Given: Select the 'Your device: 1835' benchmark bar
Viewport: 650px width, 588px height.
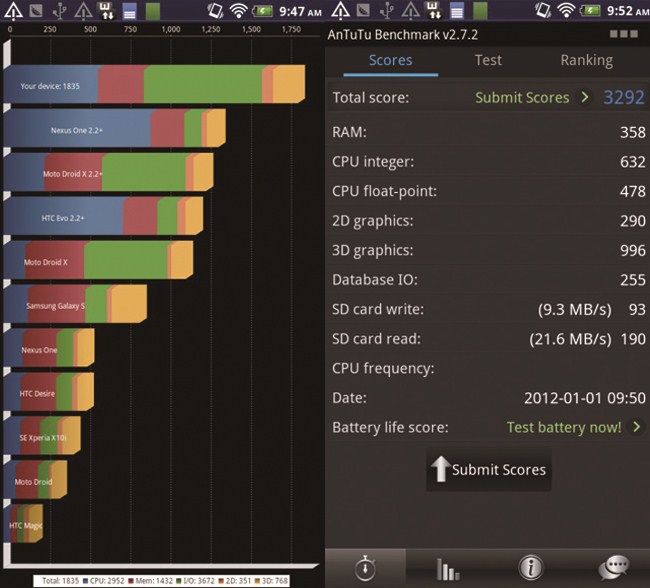Looking at the screenshot, I should coord(153,85).
